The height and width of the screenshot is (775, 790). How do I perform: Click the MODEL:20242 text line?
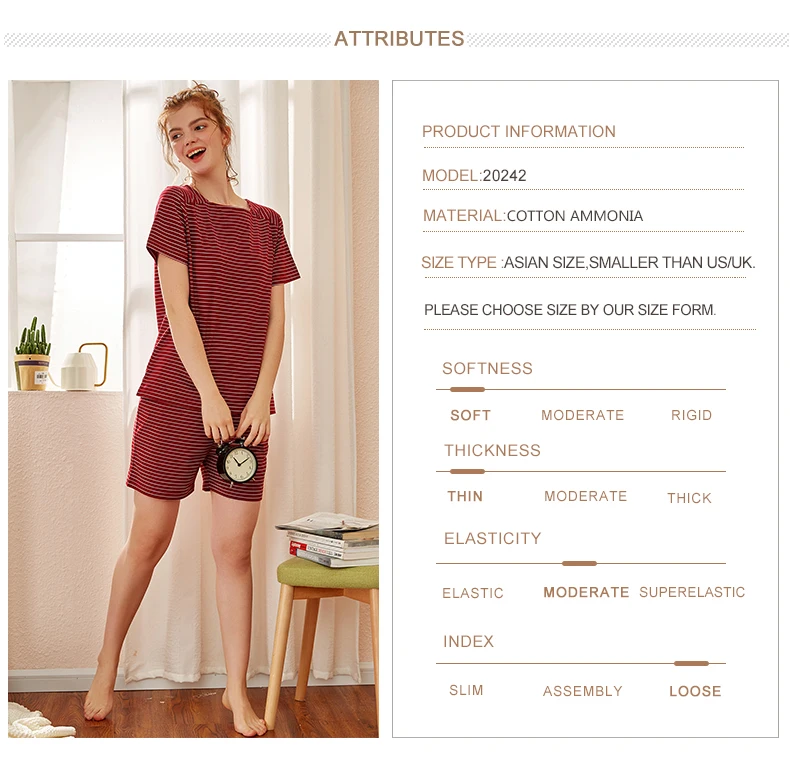[474, 175]
